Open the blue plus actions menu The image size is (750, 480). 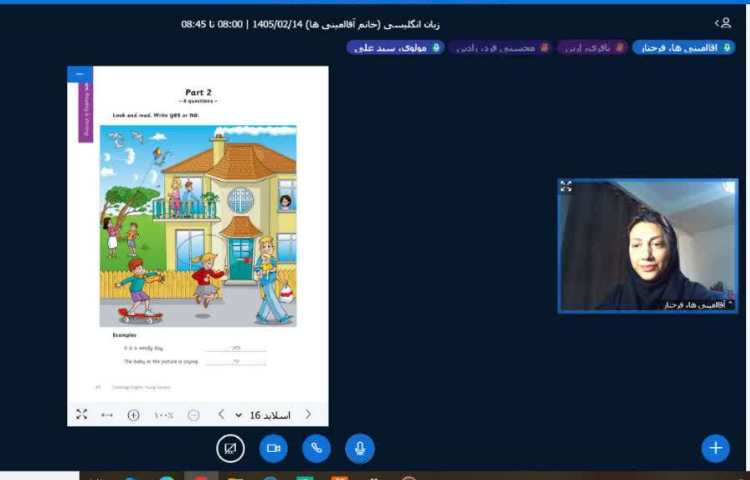click(716, 448)
